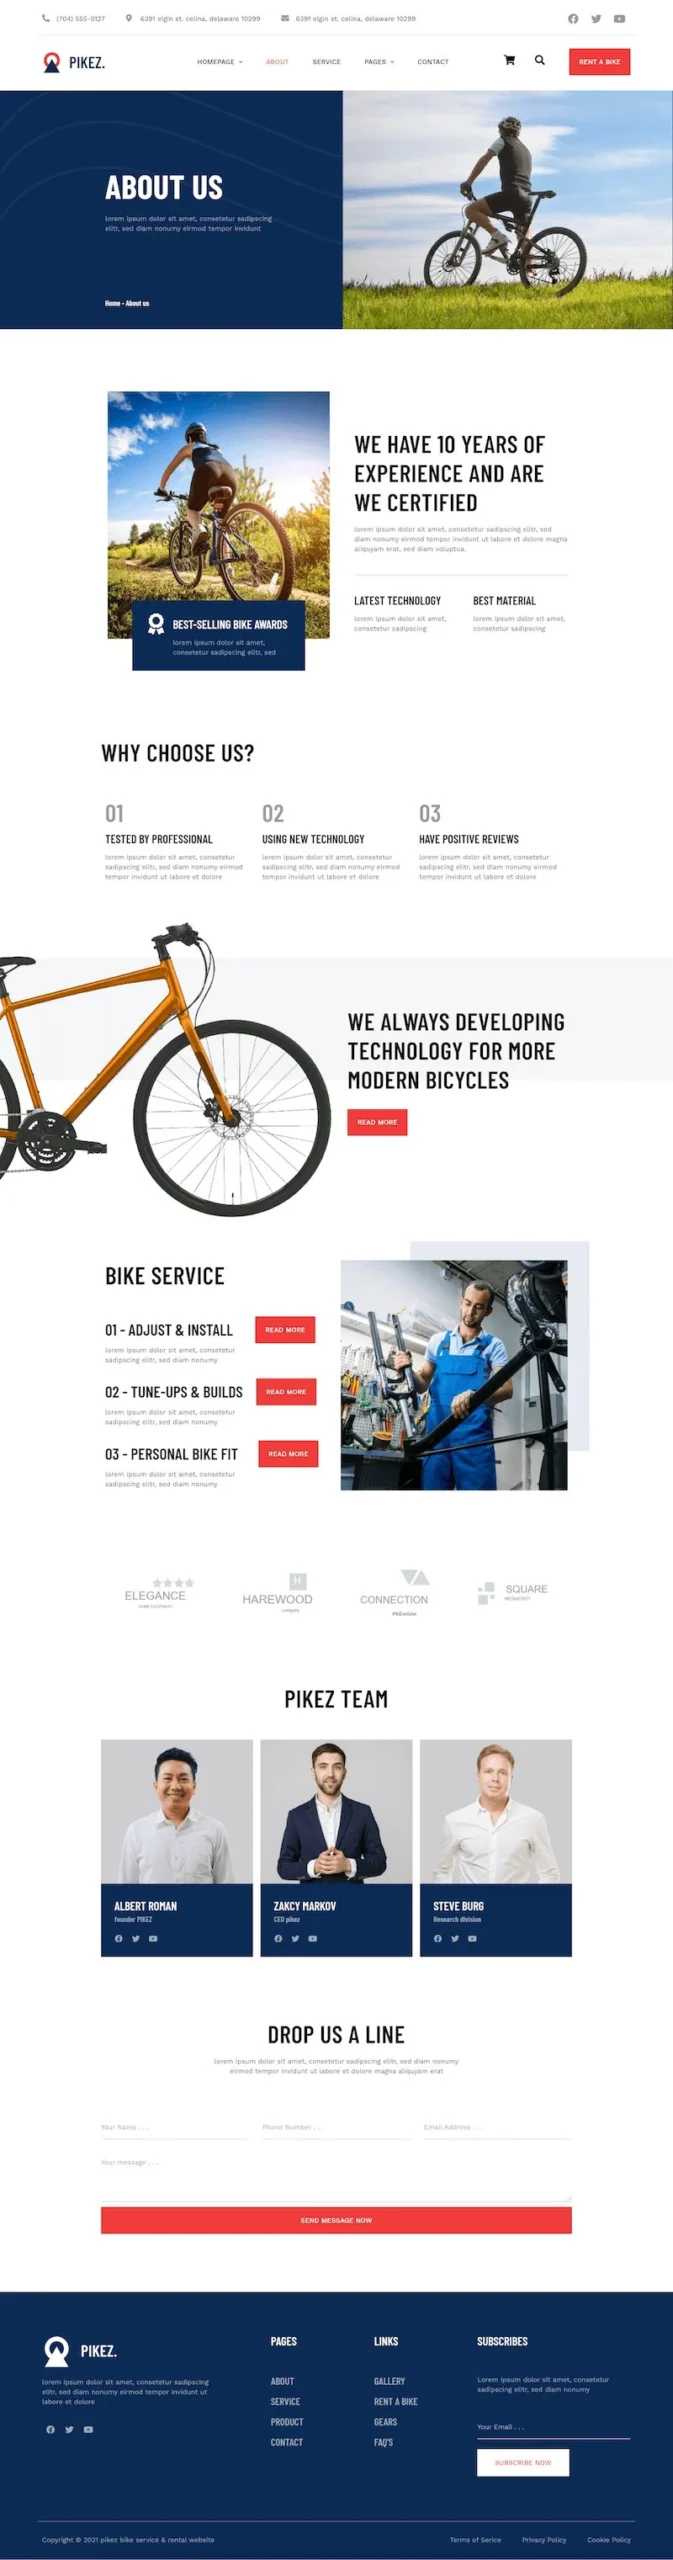Focus the Your Name input field
Image resolution: width=673 pixels, height=2560 pixels.
[174, 2126]
